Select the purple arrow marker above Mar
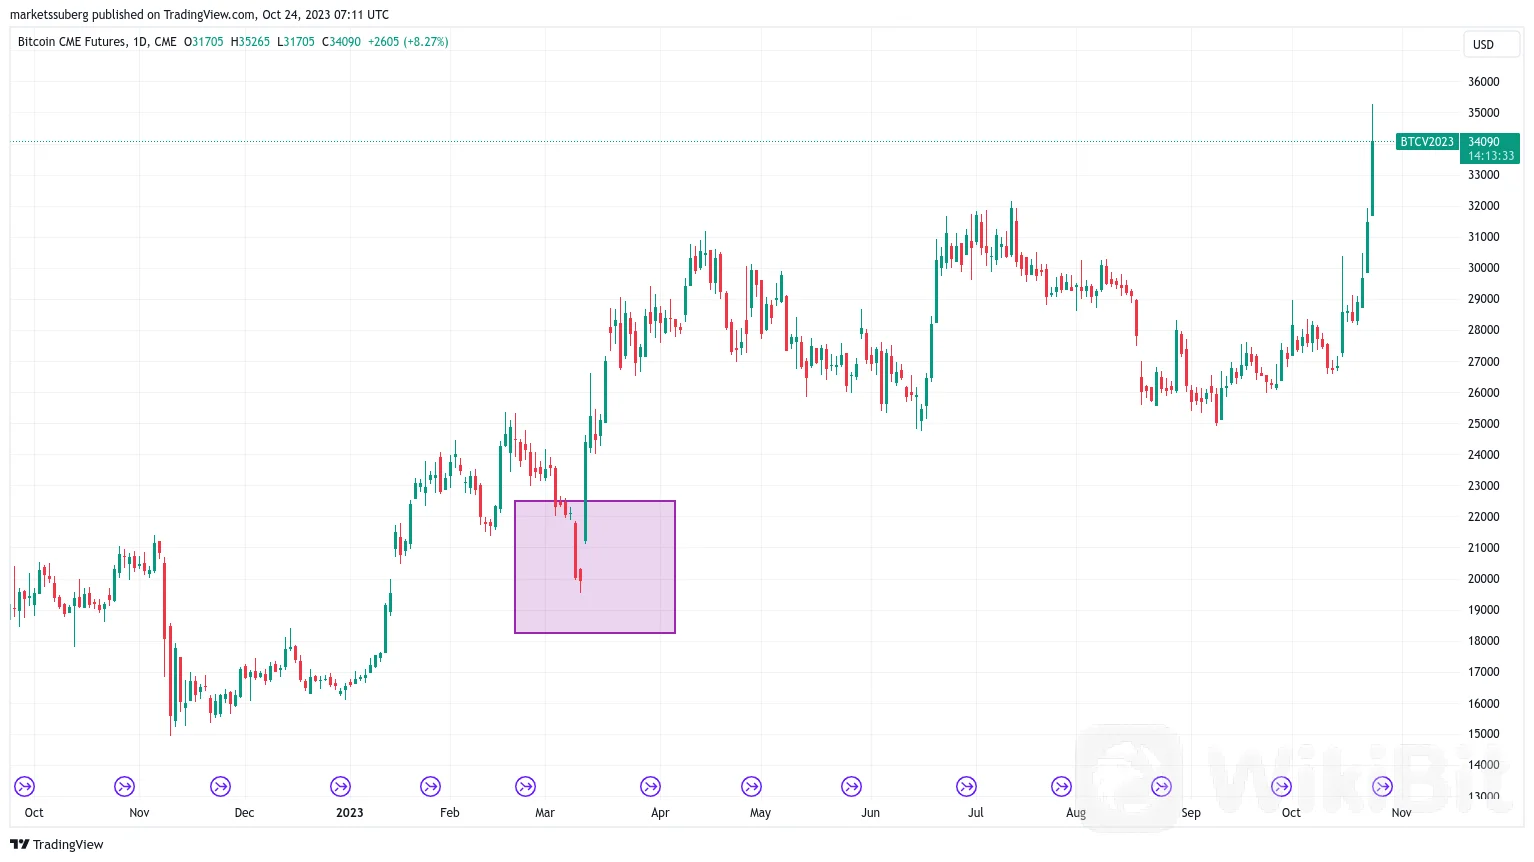1534x862 pixels. pos(525,786)
